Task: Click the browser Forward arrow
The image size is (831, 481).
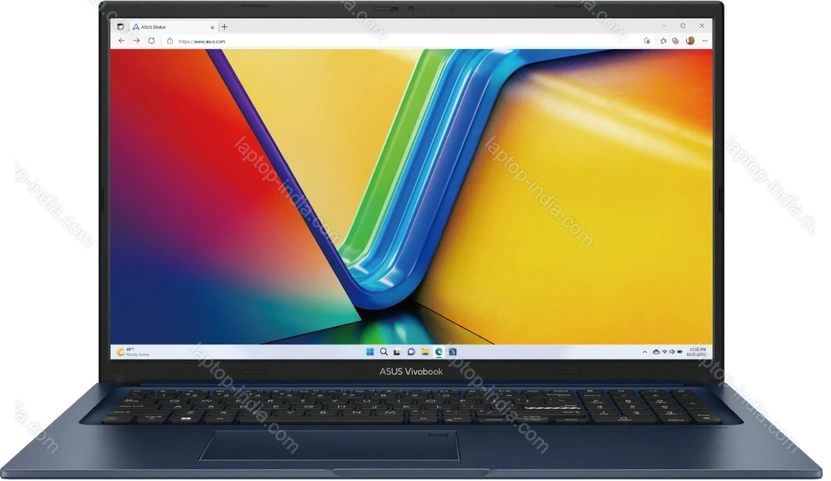Action: (136, 41)
